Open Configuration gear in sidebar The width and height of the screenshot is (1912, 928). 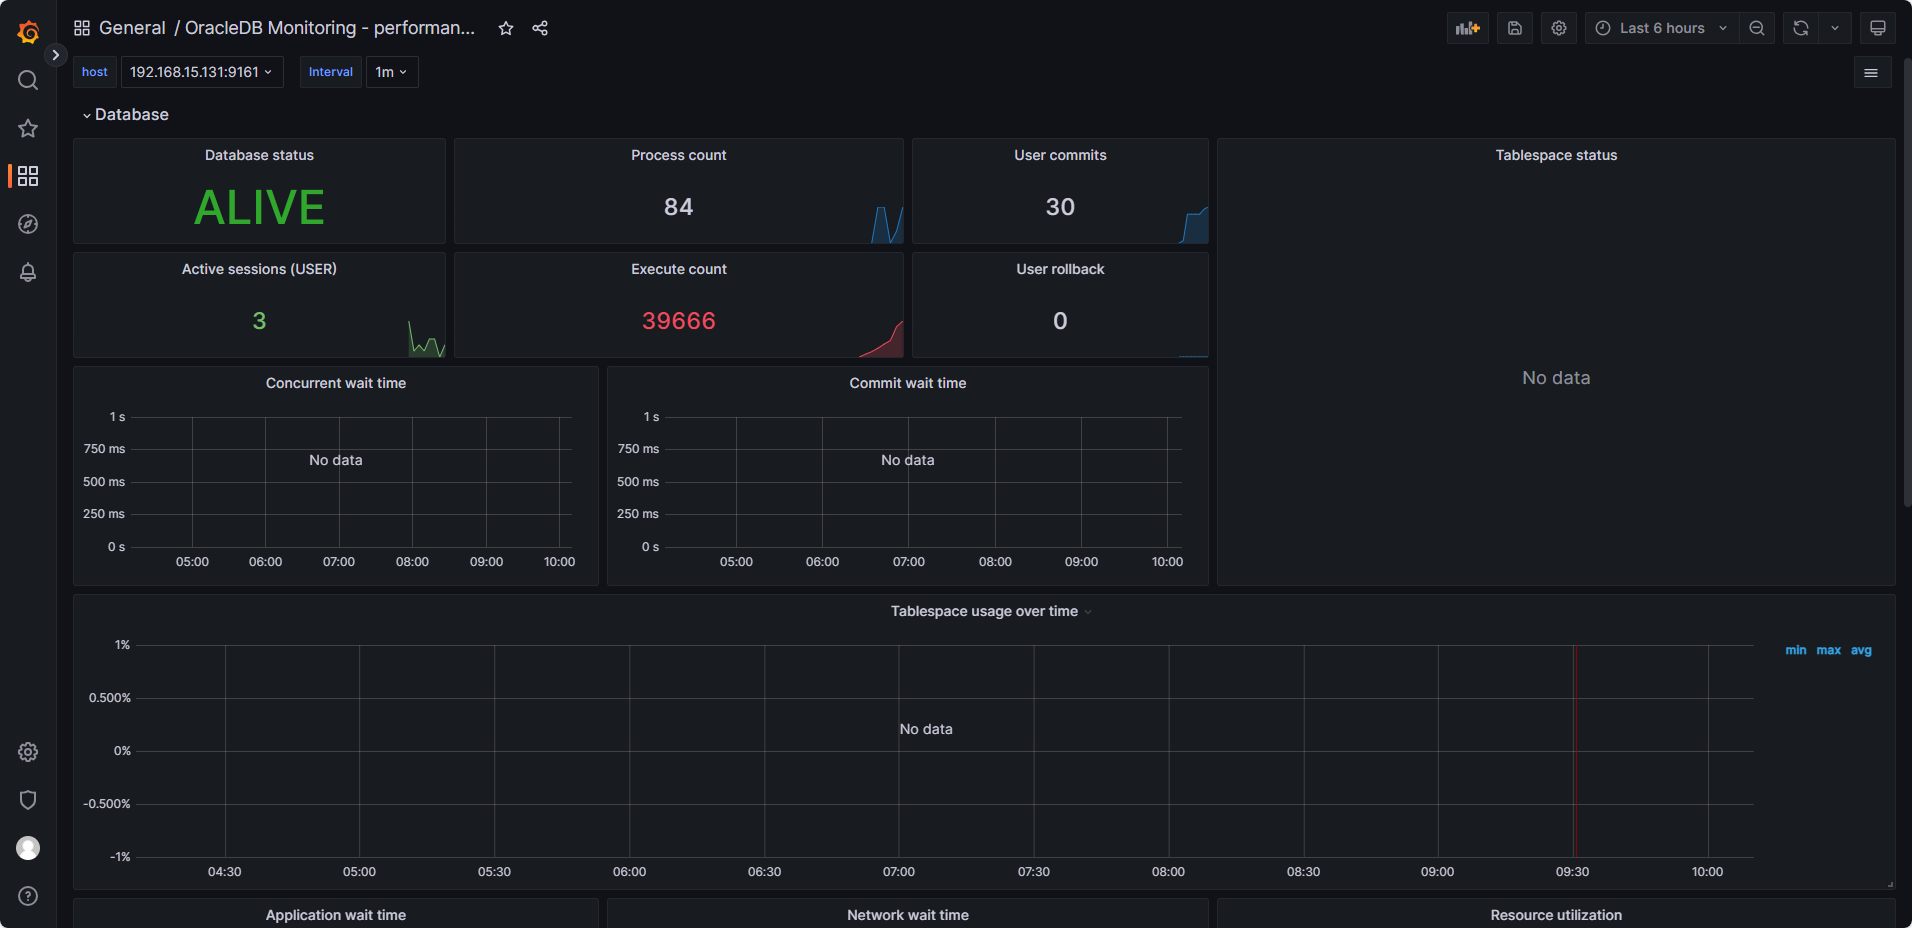[28, 752]
